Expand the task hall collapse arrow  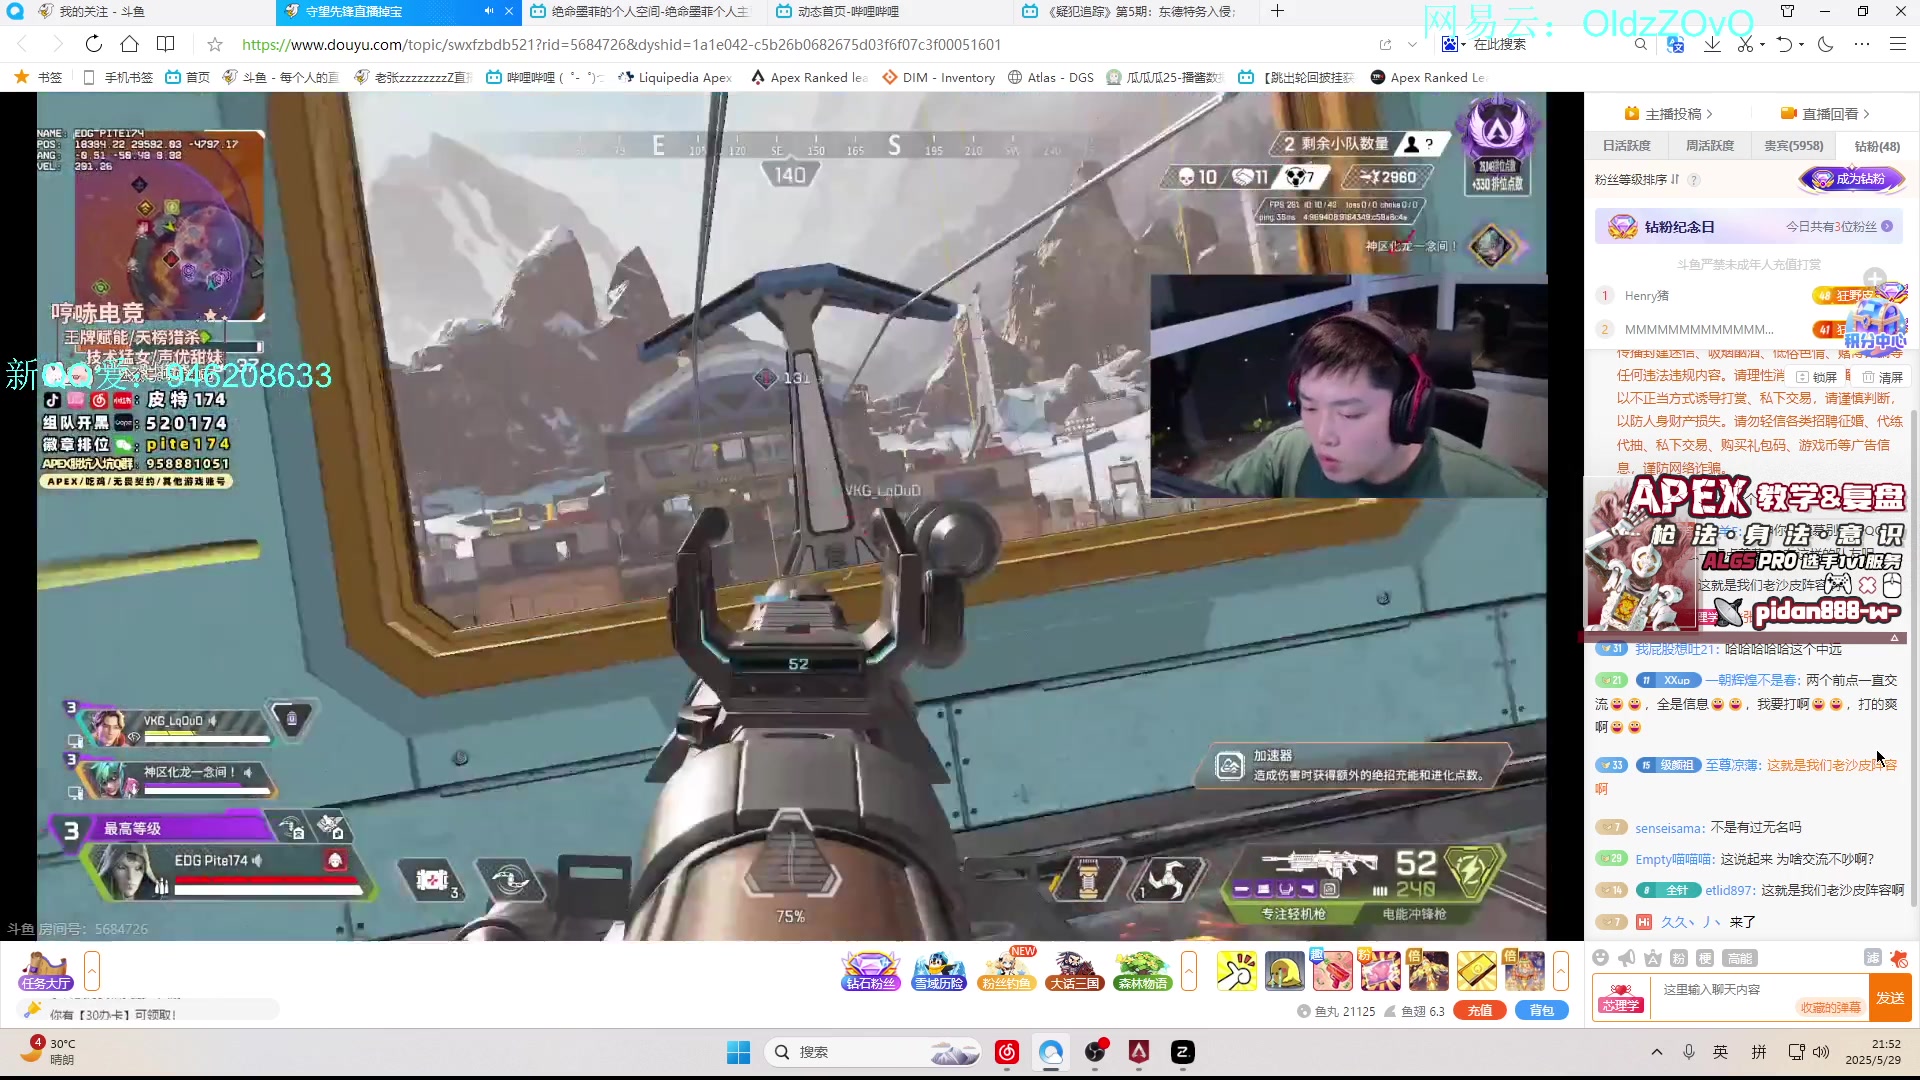click(x=92, y=971)
